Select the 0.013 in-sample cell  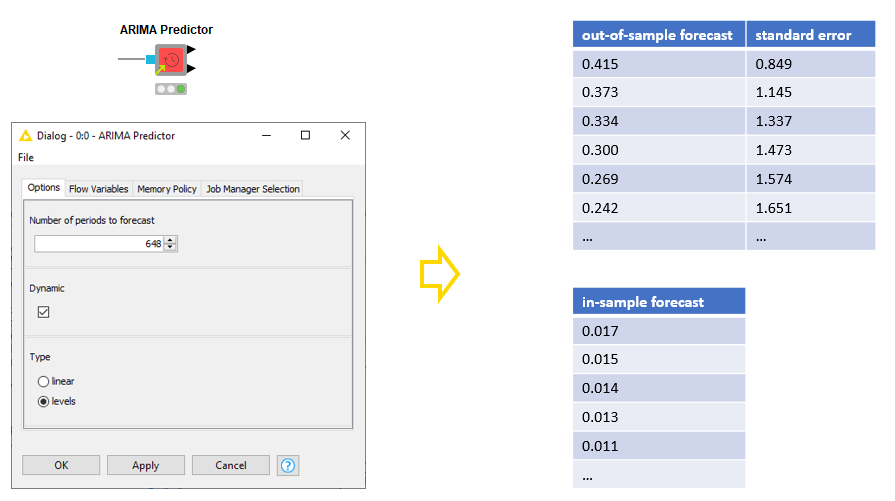pyautogui.click(x=659, y=417)
